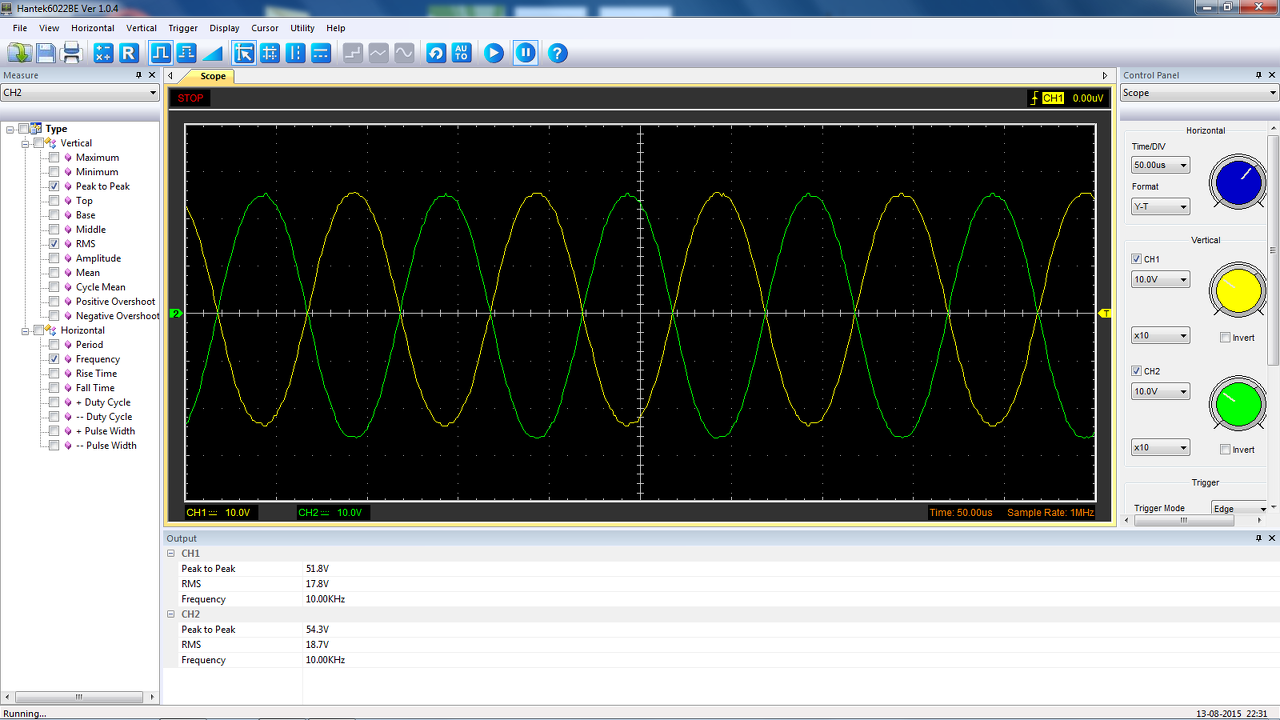This screenshot has width=1280, height=720.
Task: Open the Cursor menu
Action: click(265, 28)
